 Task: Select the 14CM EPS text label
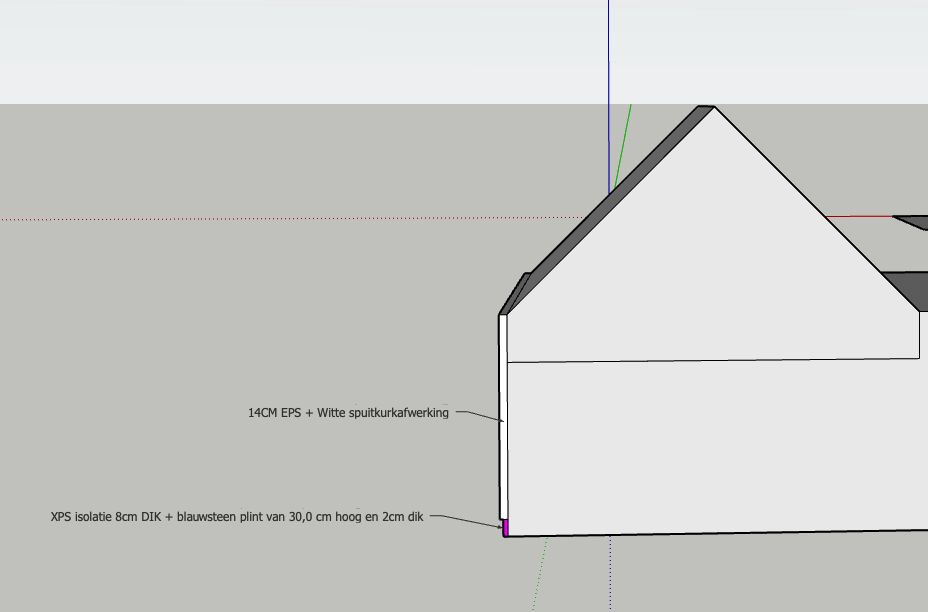point(348,413)
